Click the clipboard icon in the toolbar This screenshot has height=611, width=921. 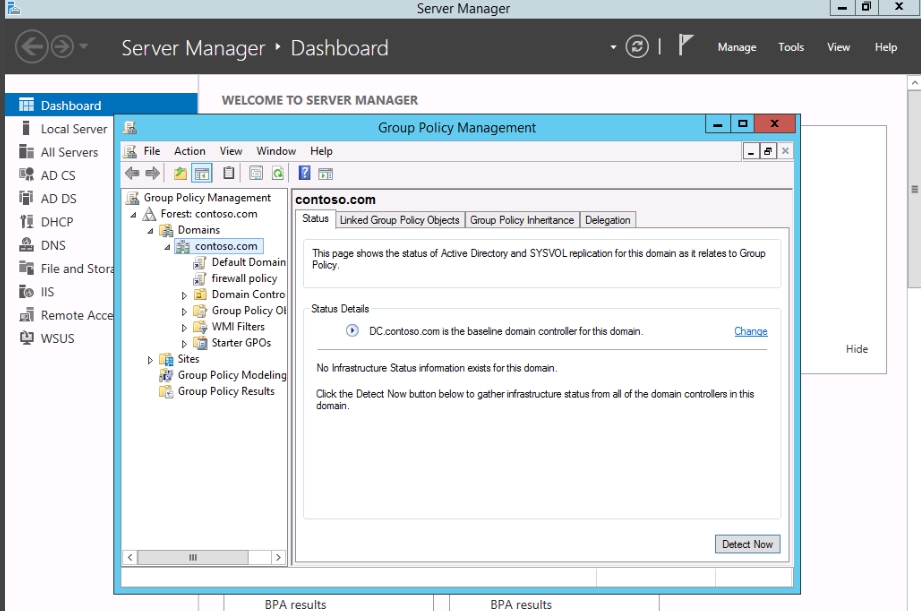coord(228,173)
